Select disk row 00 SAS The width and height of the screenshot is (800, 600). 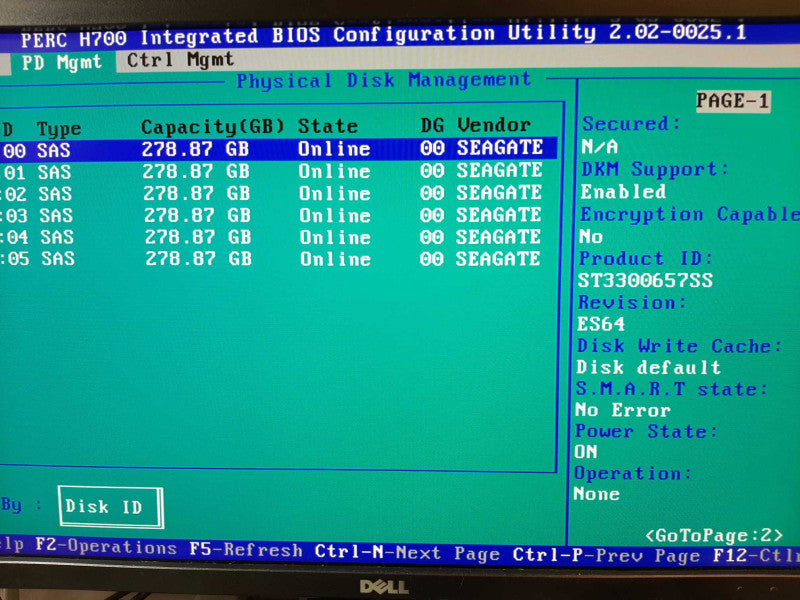click(278, 149)
